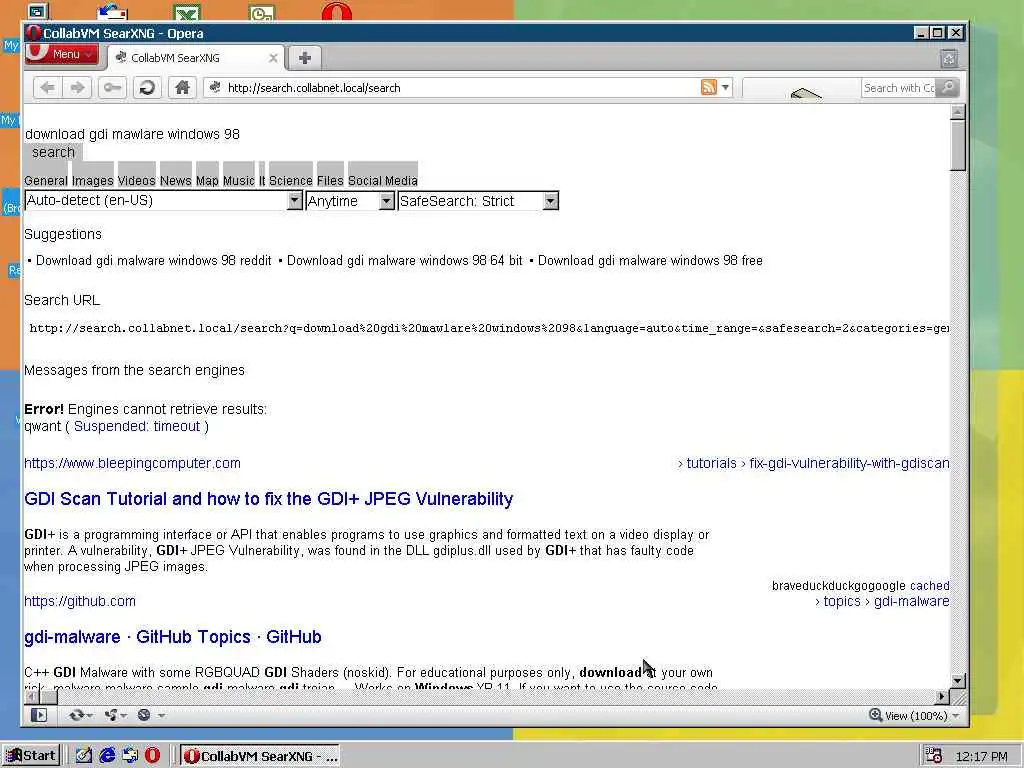This screenshot has height=768, width=1024.
Task: Click the RSS feed icon in address bar
Action: pyautogui.click(x=709, y=87)
